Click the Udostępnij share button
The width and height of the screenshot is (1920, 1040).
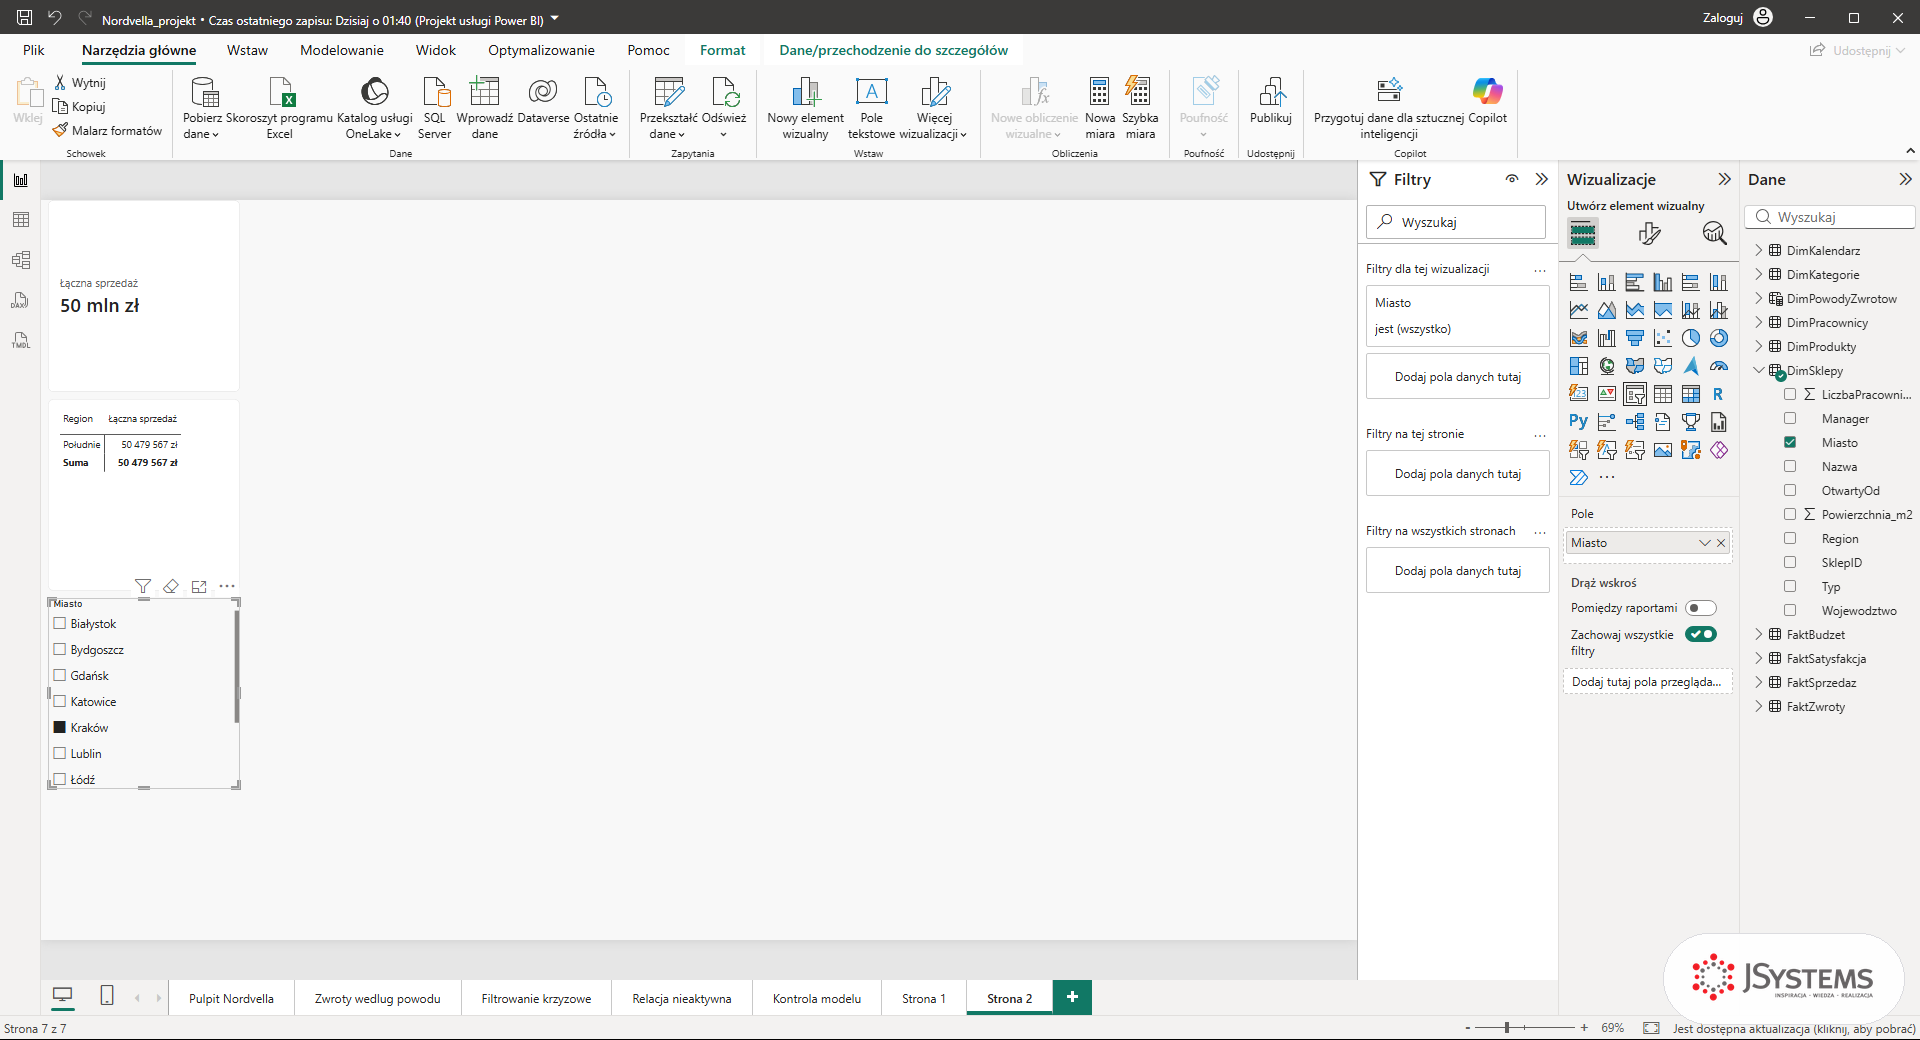1858,50
